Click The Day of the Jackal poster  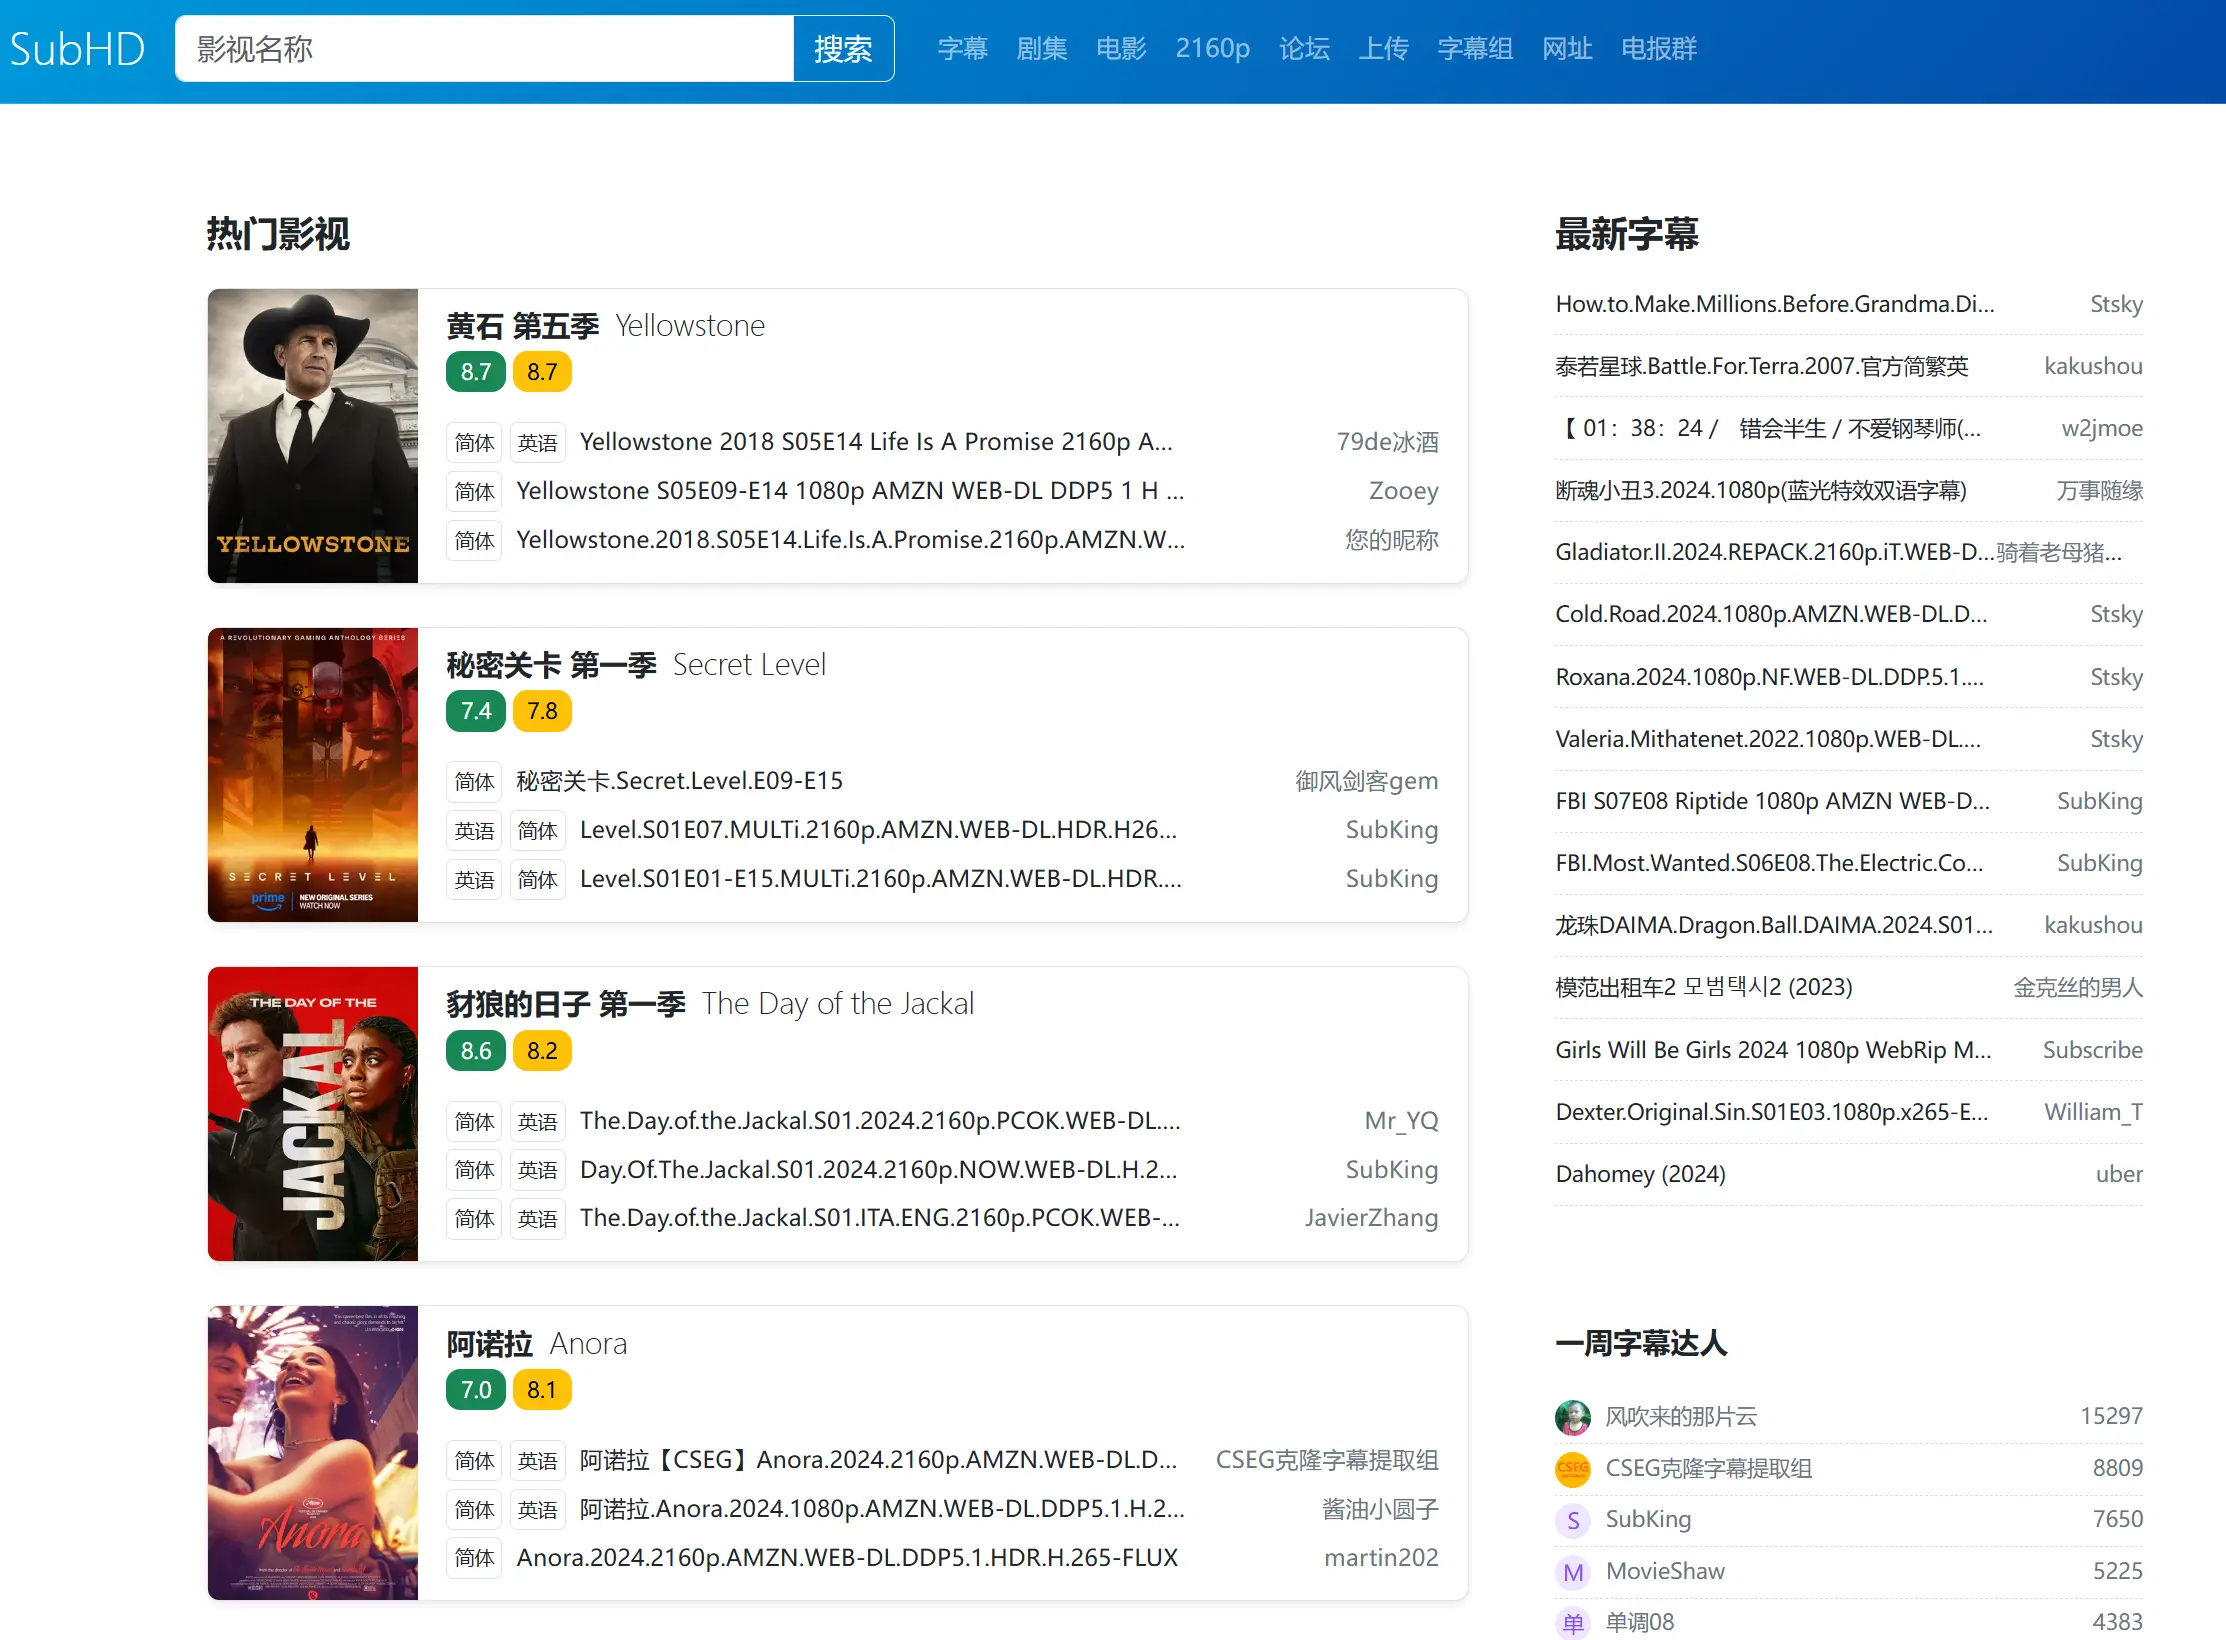pos(312,1114)
